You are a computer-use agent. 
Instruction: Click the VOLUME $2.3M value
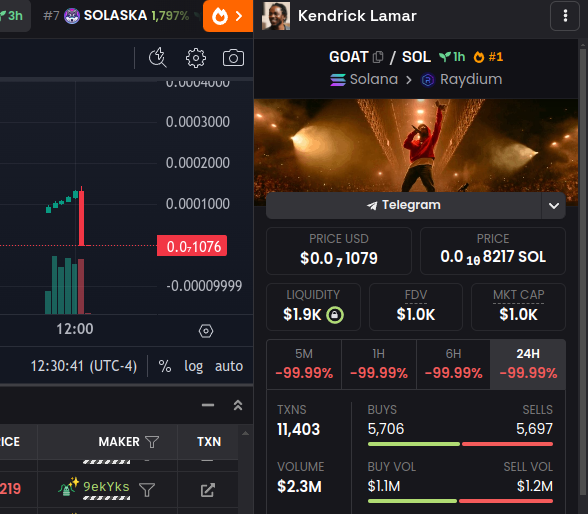coord(299,487)
